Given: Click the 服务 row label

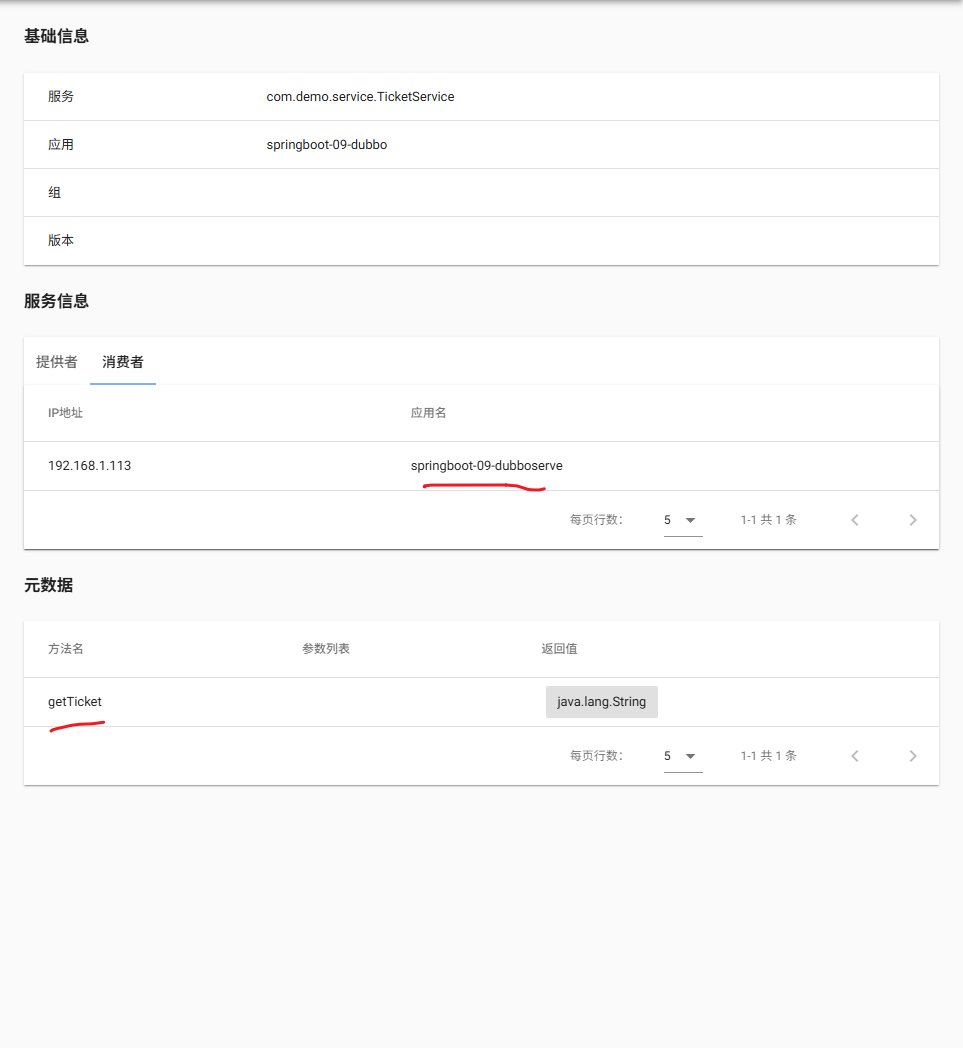Looking at the screenshot, I should point(61,97).
